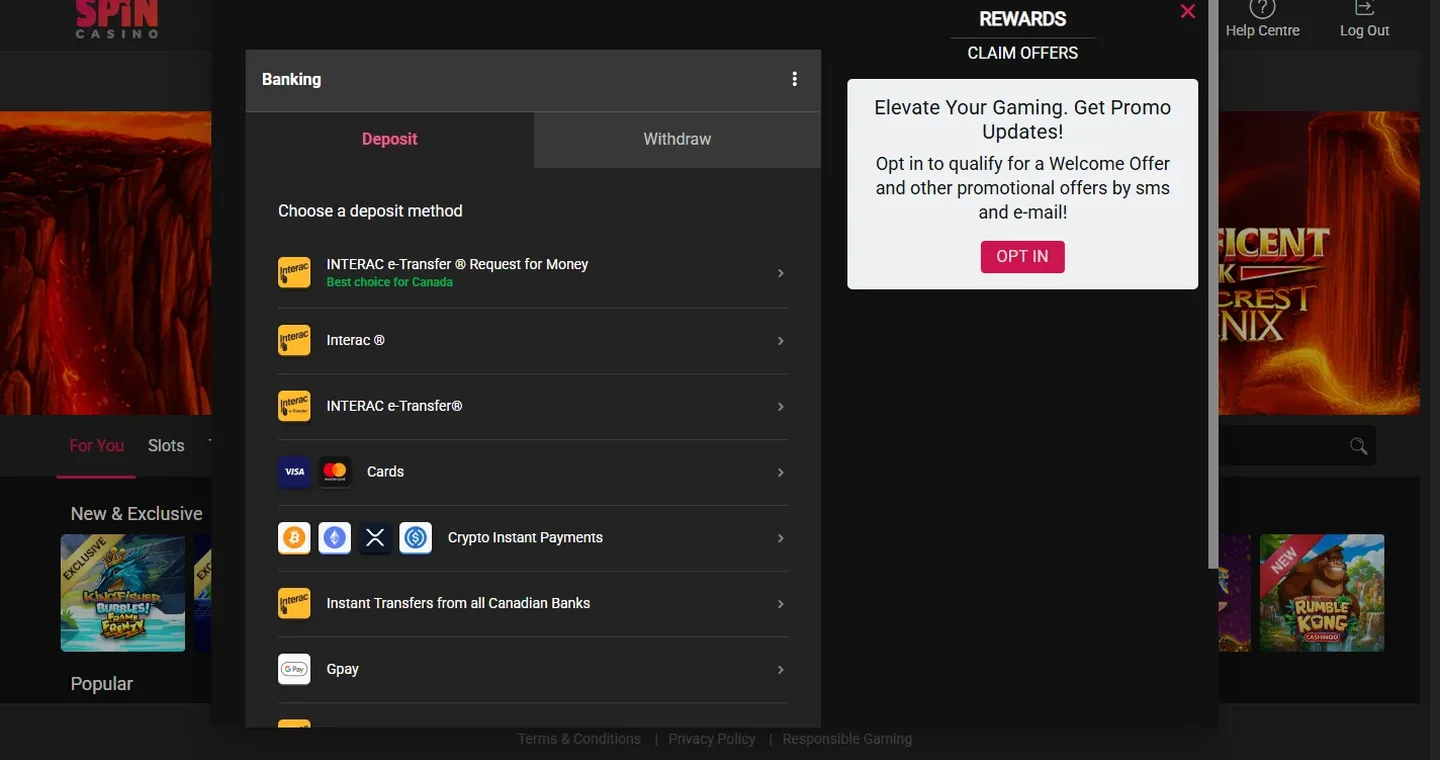Viewport: 1440px width, 760px height.
Task: Expand Crypto Instant Payments chevron
Action: [x=781, y=538]
